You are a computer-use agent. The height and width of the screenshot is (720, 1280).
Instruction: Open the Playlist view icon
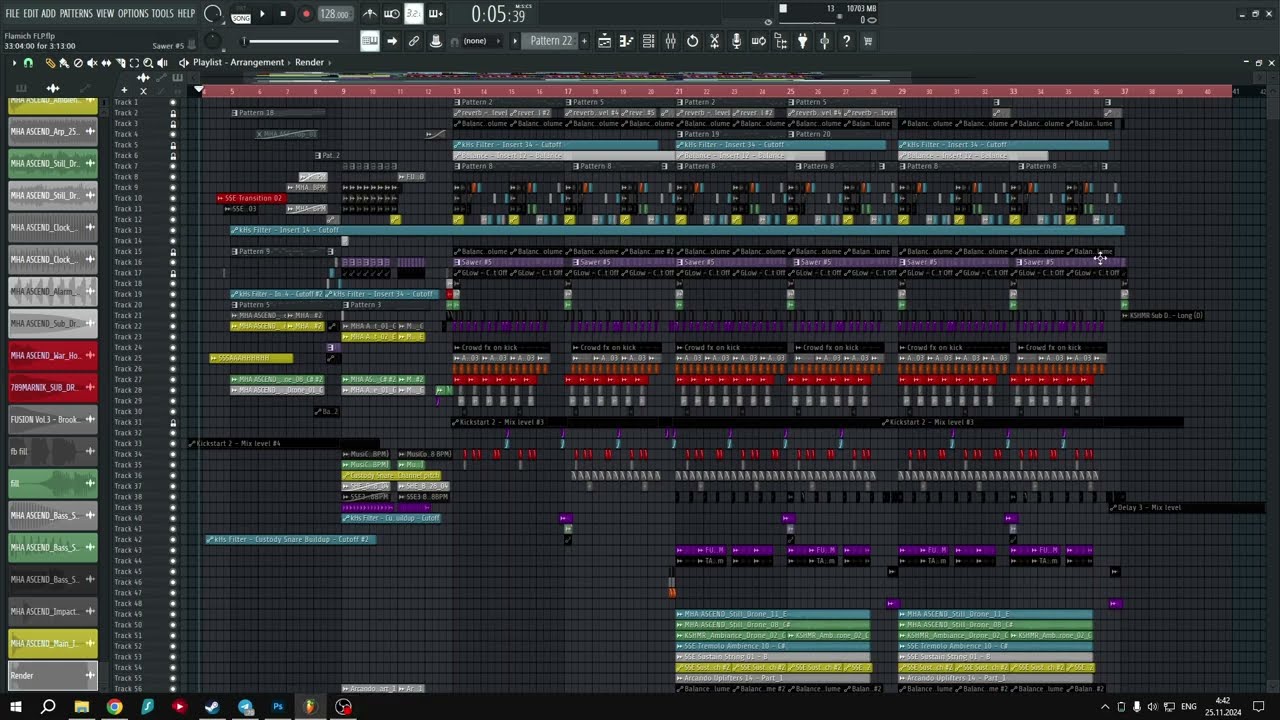coord(604,41)
